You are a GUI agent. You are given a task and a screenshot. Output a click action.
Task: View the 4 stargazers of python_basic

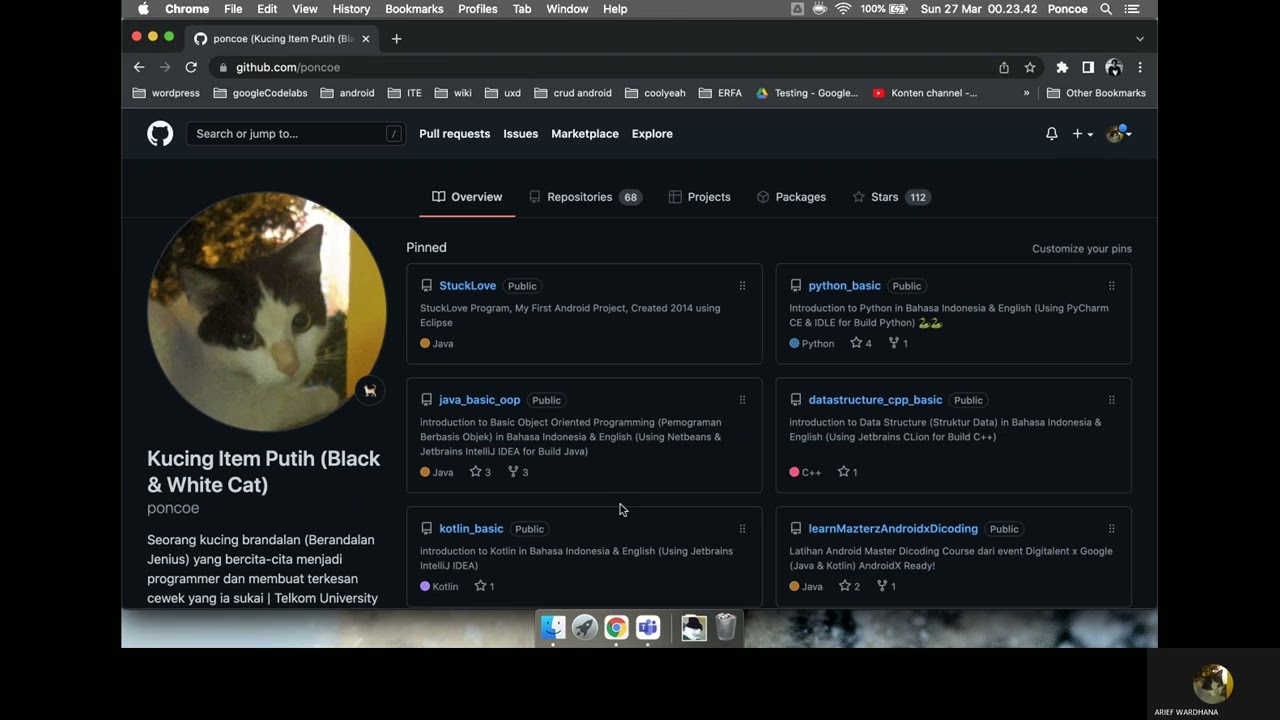[x=860, y=343]
